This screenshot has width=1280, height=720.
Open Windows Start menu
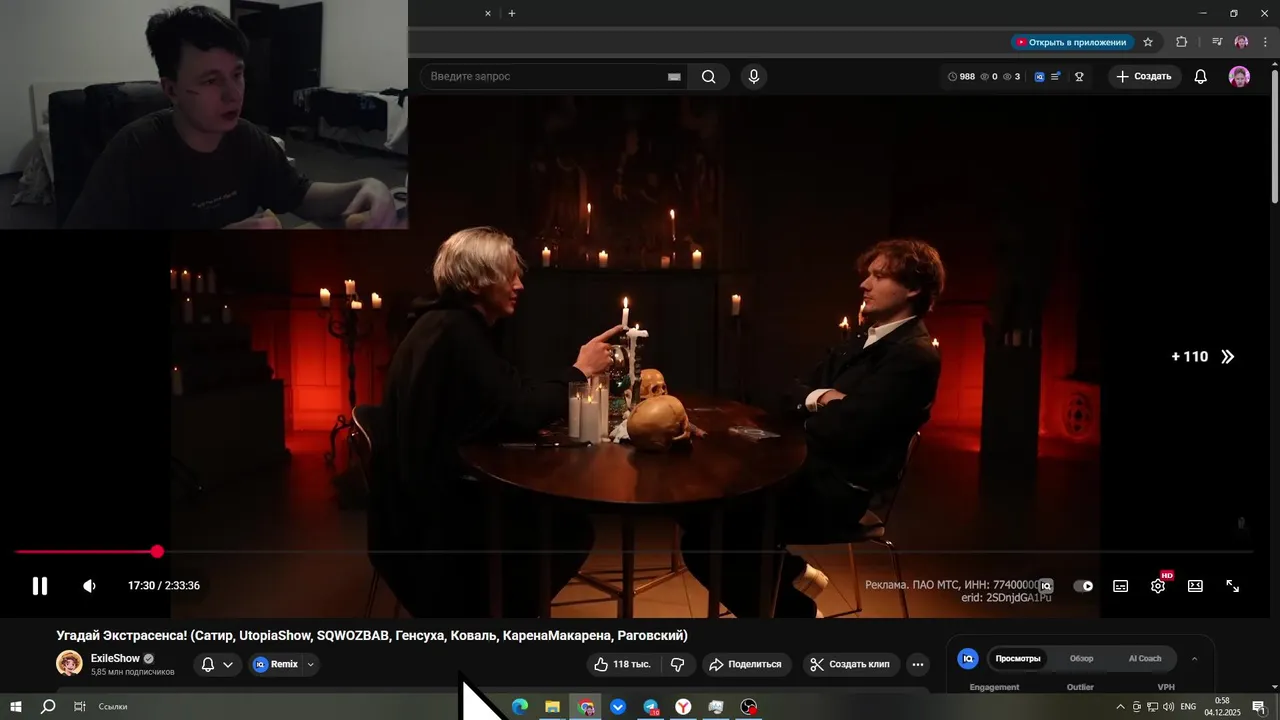coord(16,707)
